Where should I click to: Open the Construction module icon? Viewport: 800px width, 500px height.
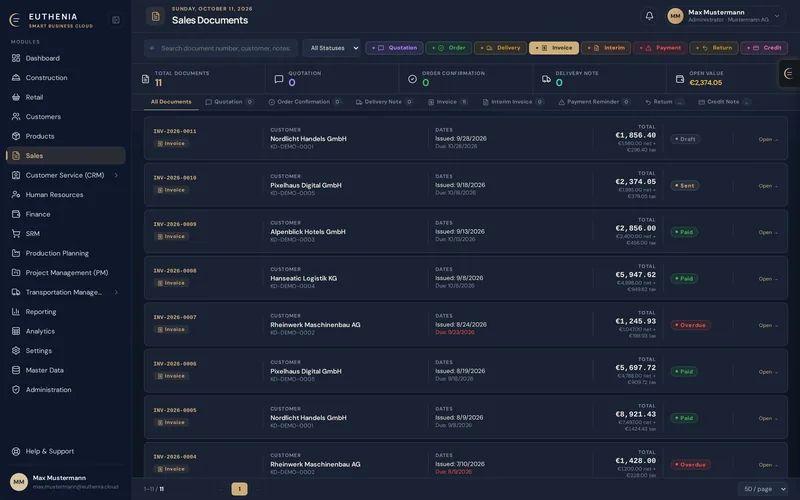[16, 78]
